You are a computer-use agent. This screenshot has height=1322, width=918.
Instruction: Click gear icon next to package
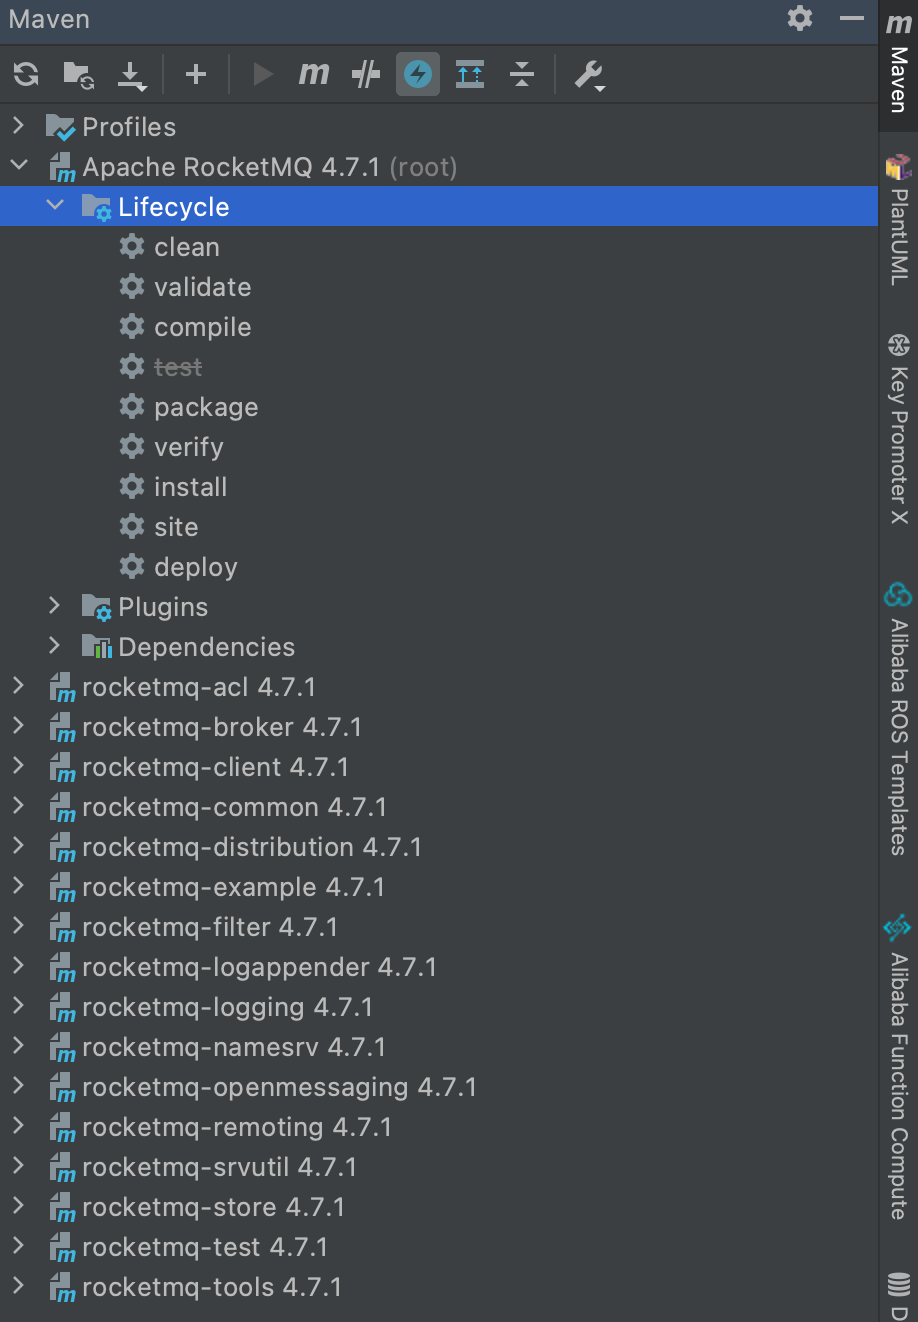pos(132,406)
